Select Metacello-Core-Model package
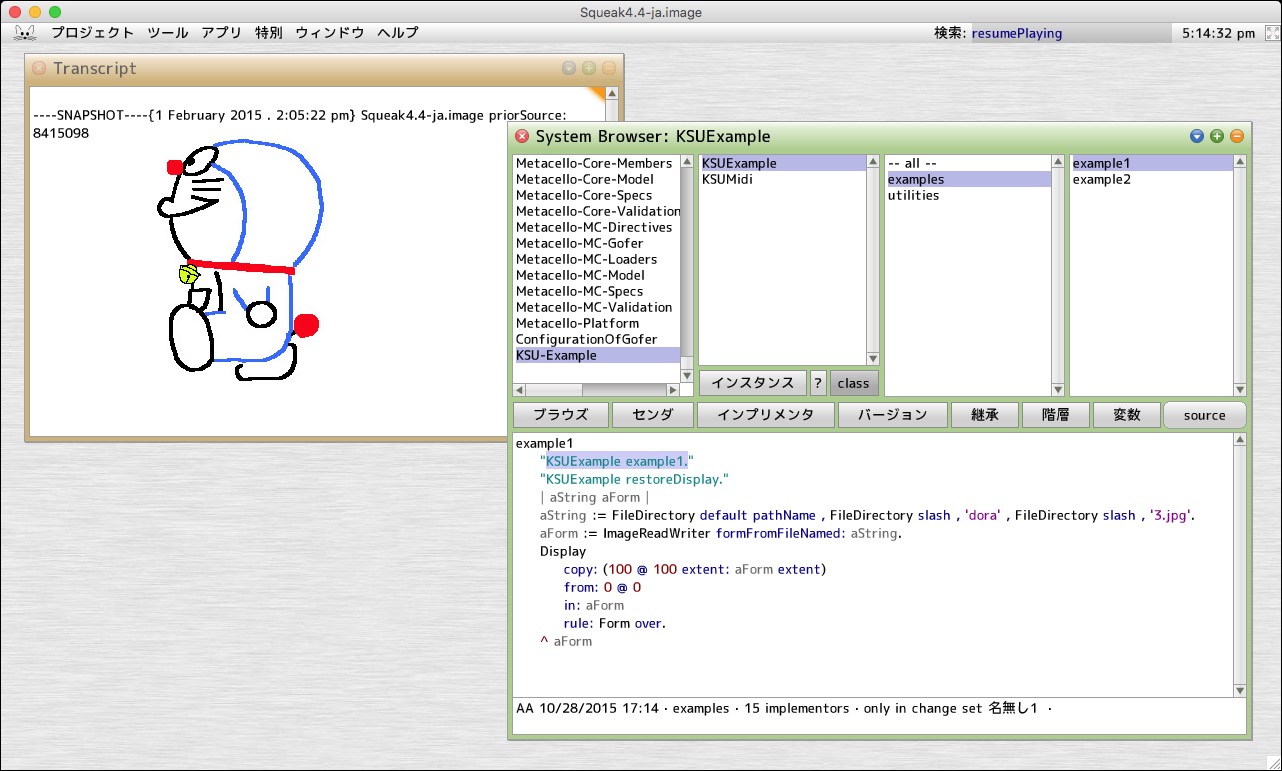This screenshot has height=771, width=1282. (596, 179)
